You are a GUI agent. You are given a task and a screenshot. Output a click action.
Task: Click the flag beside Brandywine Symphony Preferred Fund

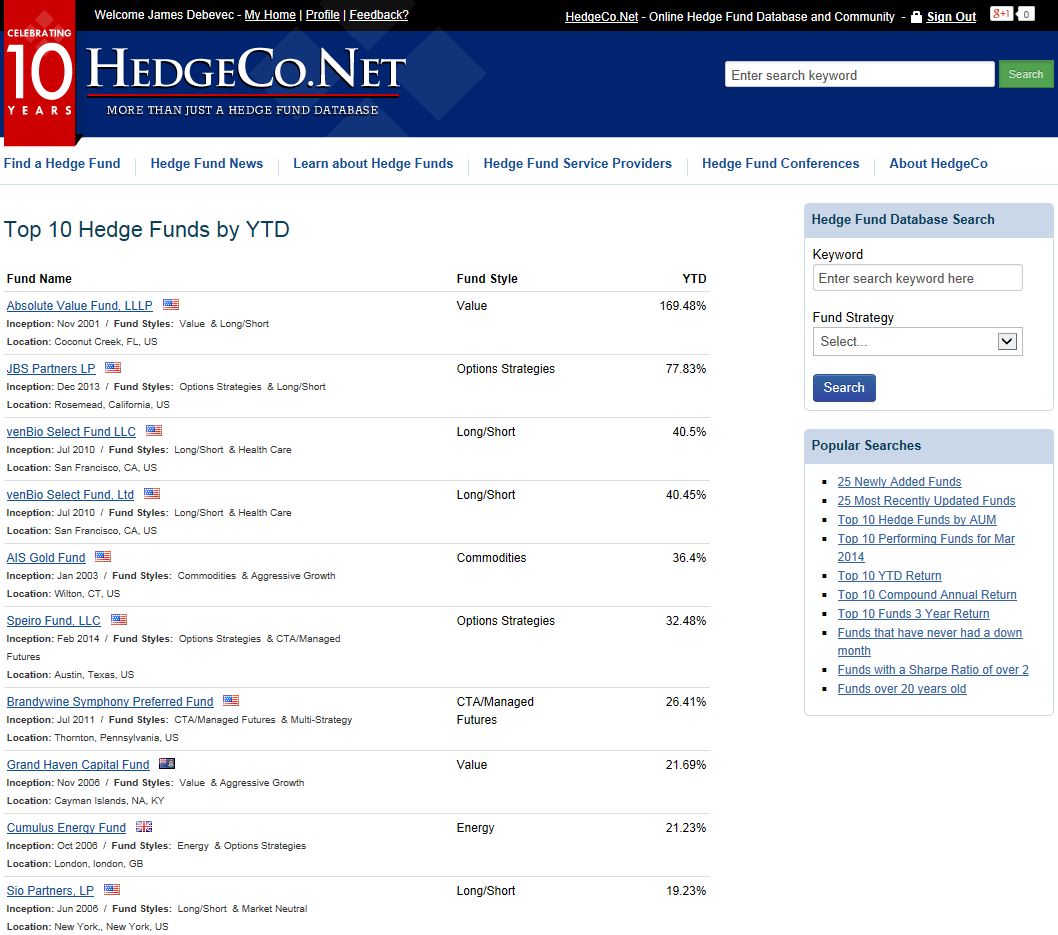[231, 700]
